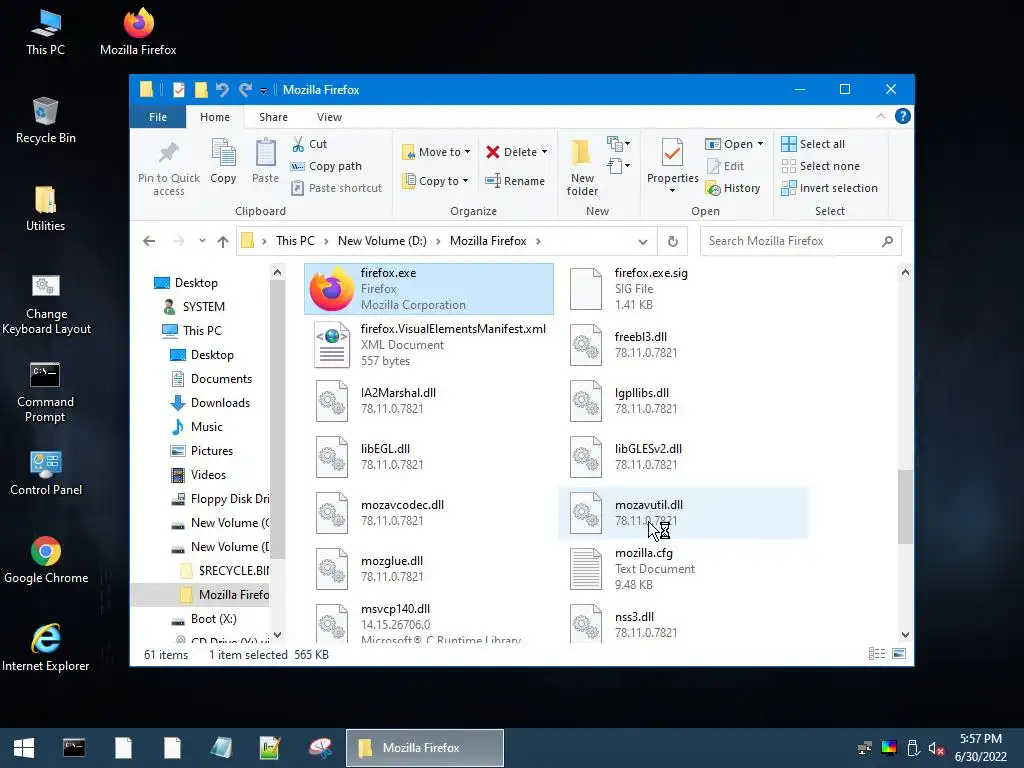Switch to the Home tab

215,117
